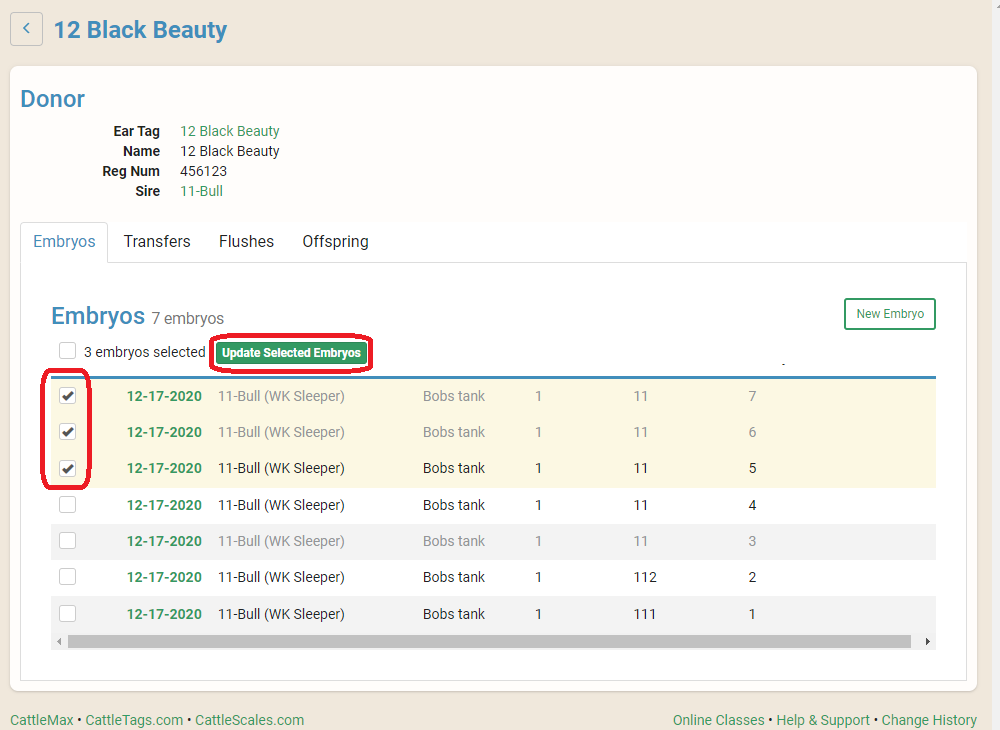Switch to the Flushes tab
Viewport: 1000px width, 730px height.
pyautogui.click(x=246, y=242)
